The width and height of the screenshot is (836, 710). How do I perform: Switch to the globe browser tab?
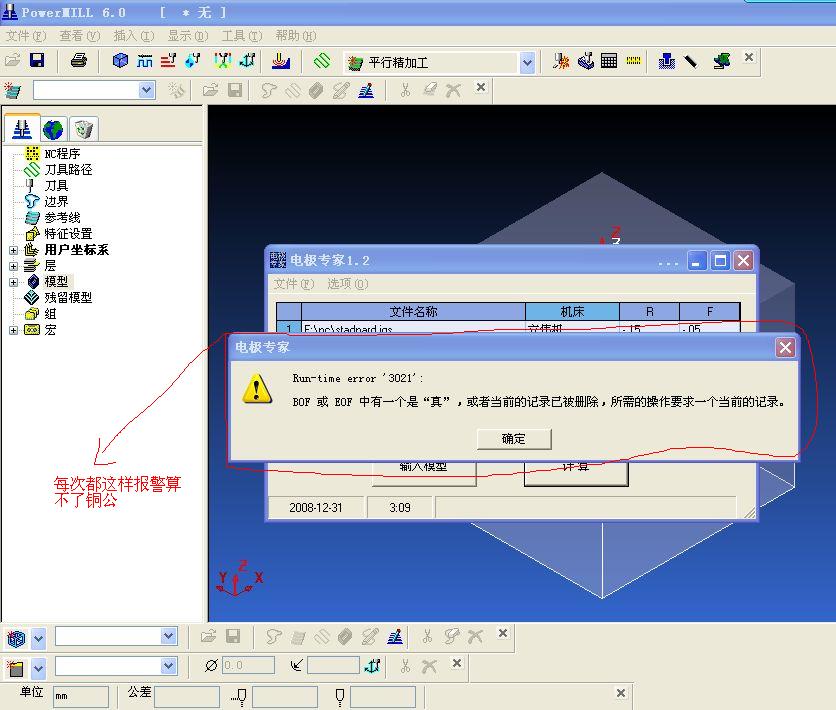[53, 129]
